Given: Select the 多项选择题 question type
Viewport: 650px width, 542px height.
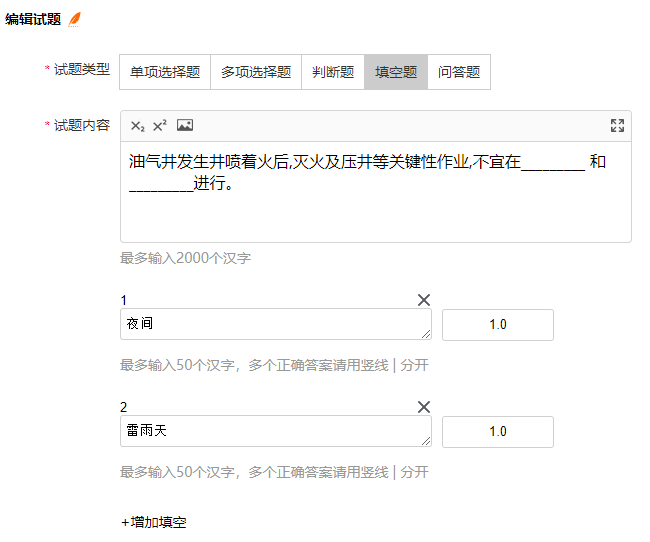Looking at the screenshot, I should [x=256, y=72].
